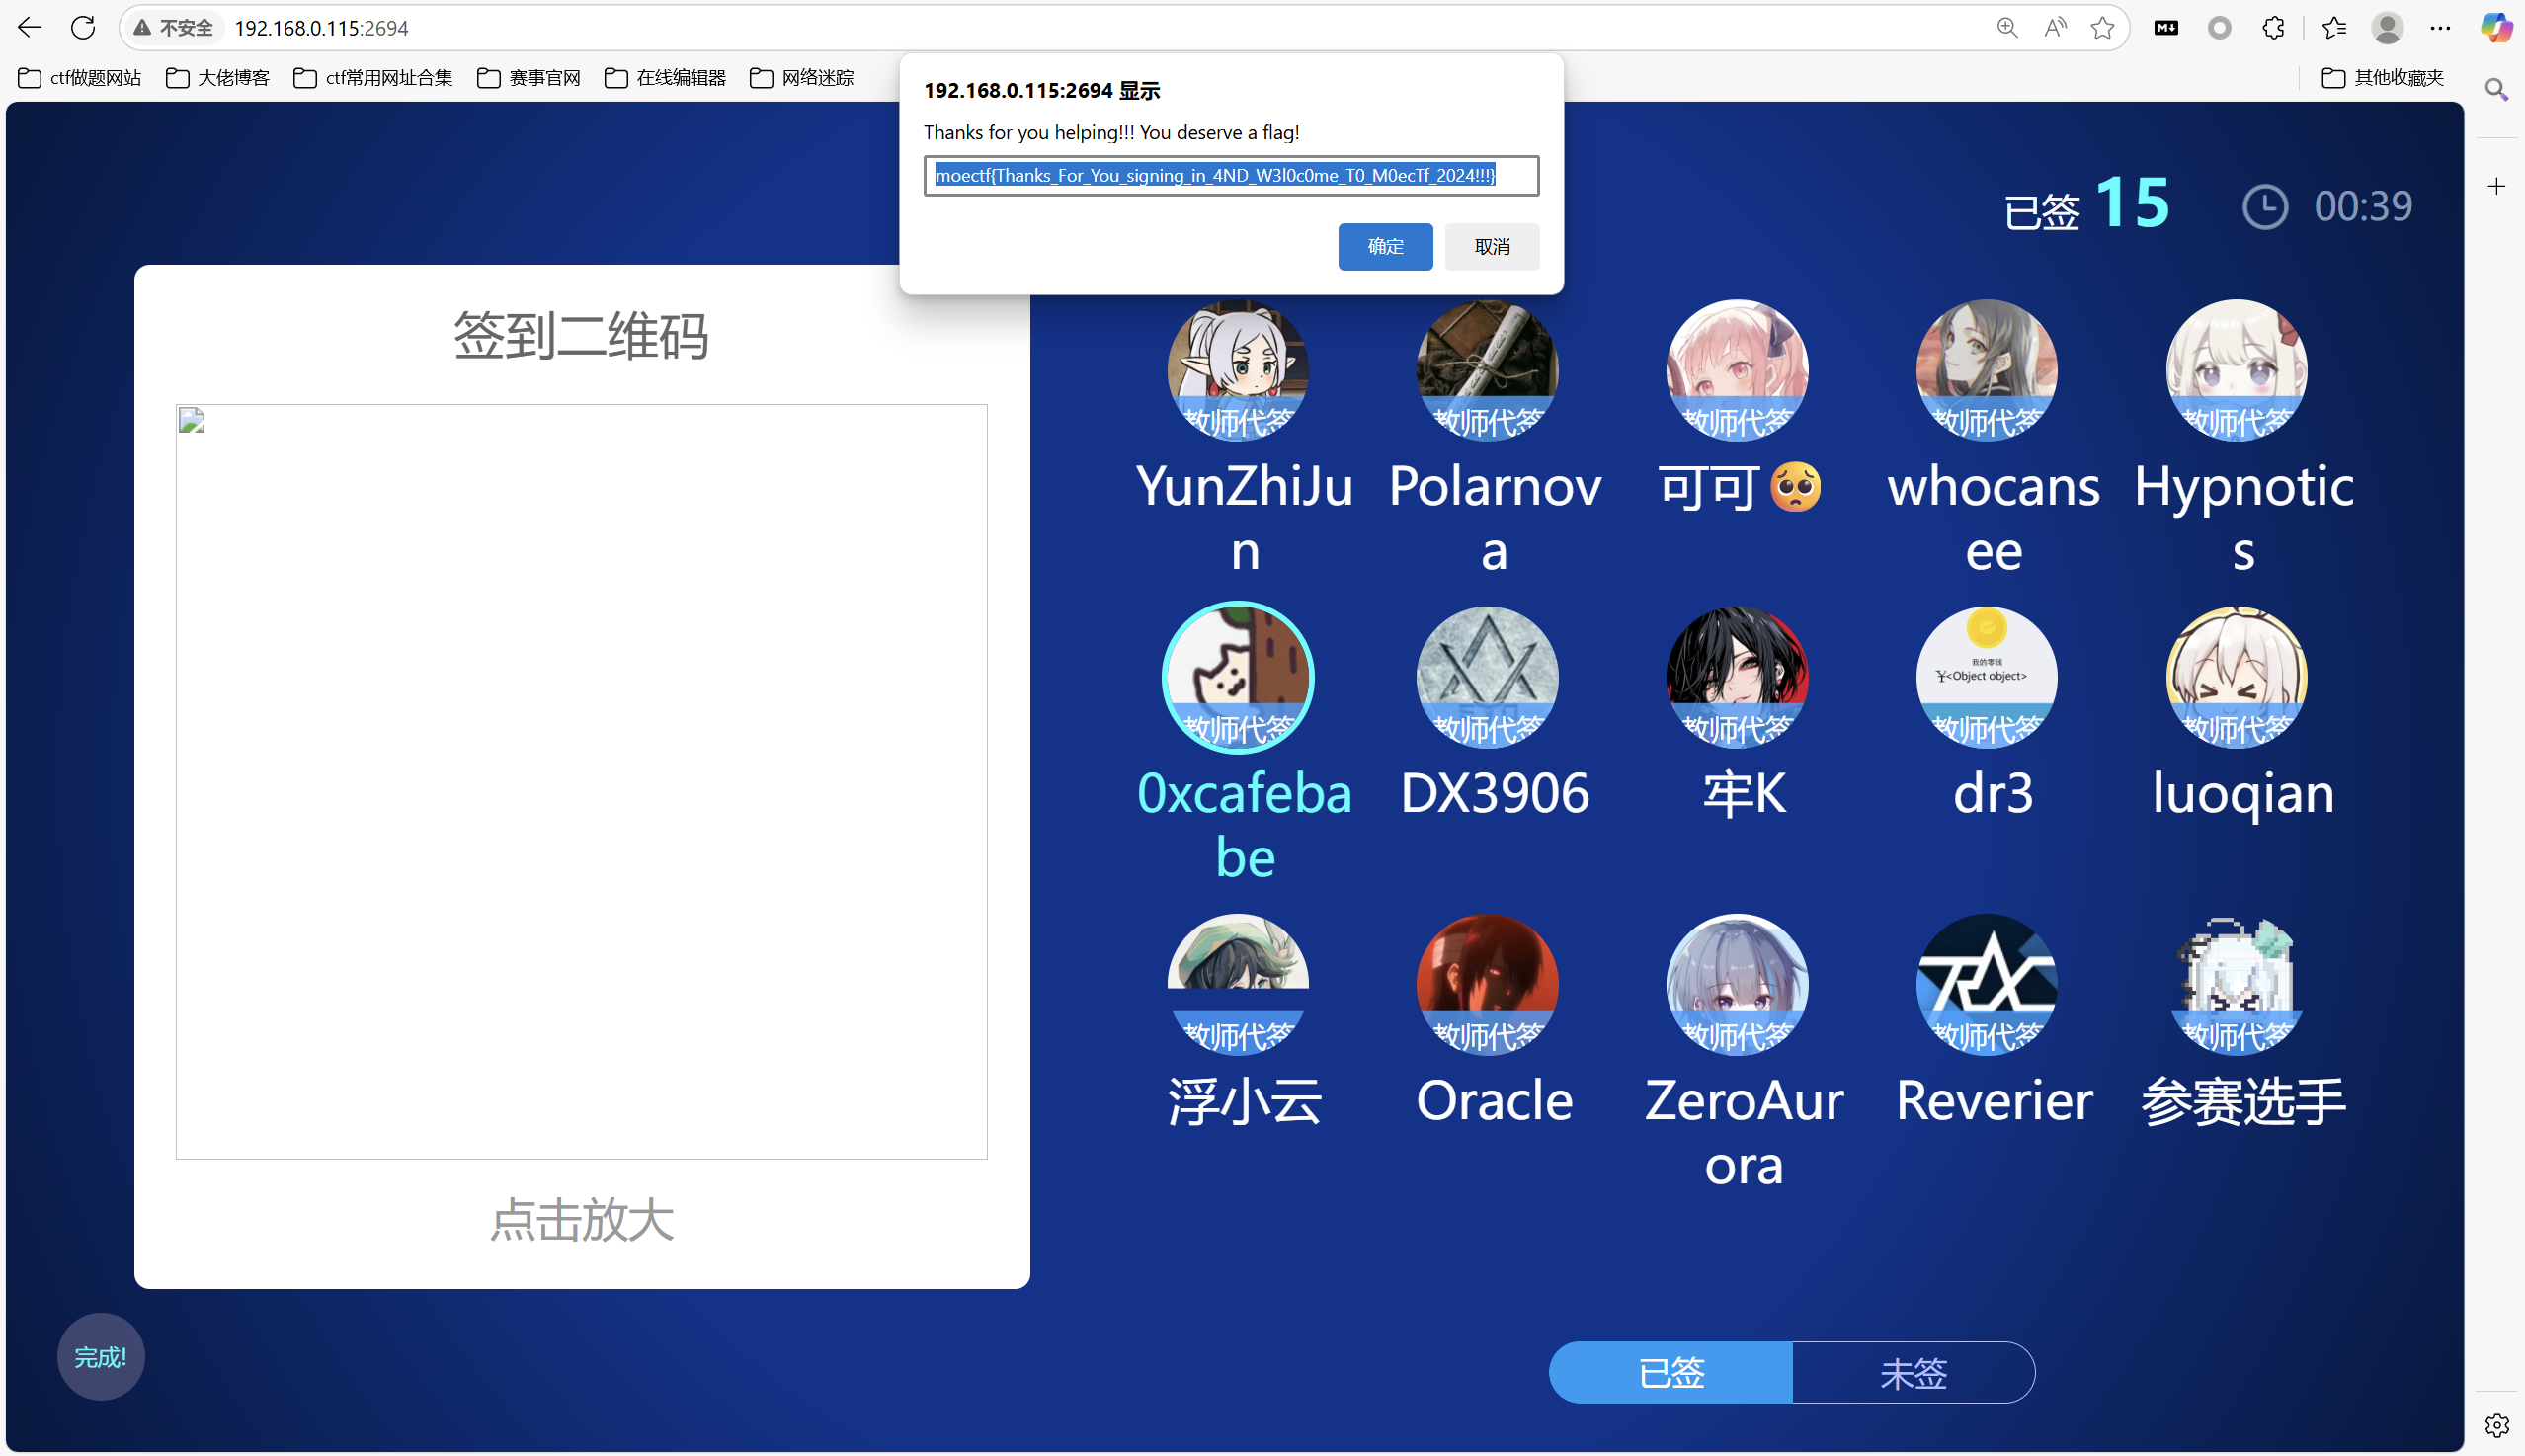Screen dimensions: 2525x1456
Task: Click the not secure warning icon
Action: click(143, 28)
